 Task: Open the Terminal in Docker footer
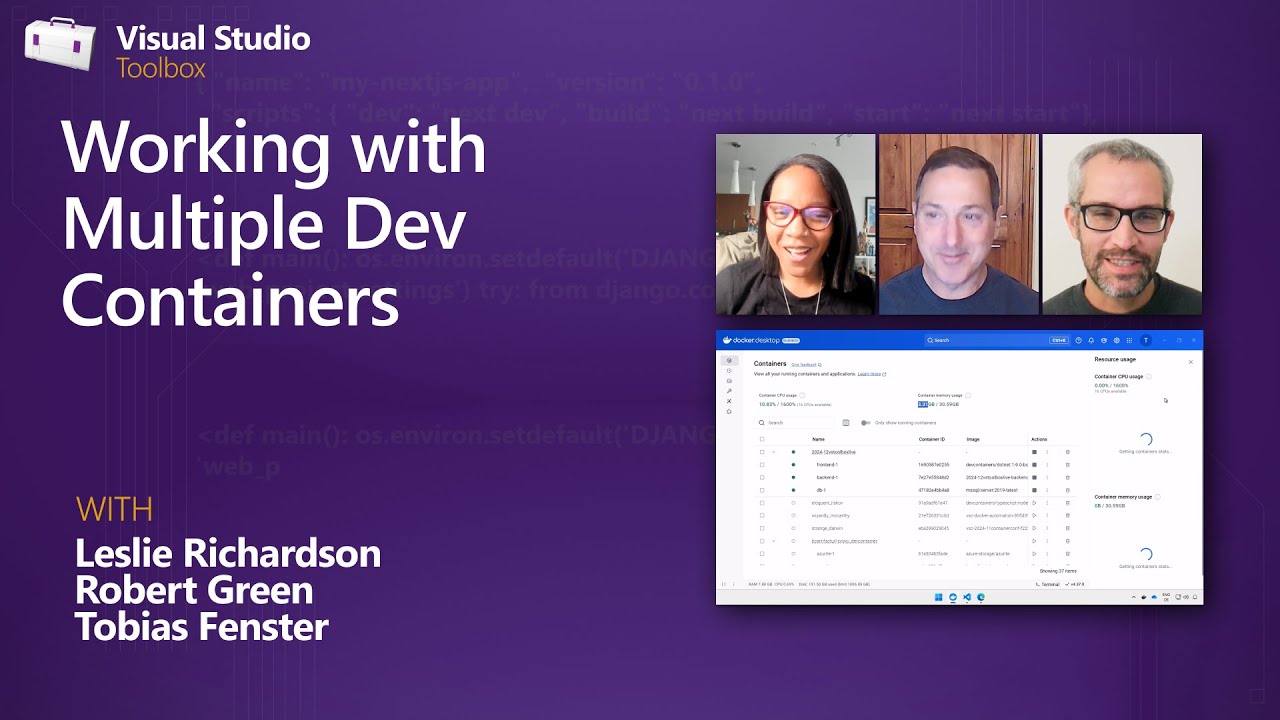pos(1047,584)
